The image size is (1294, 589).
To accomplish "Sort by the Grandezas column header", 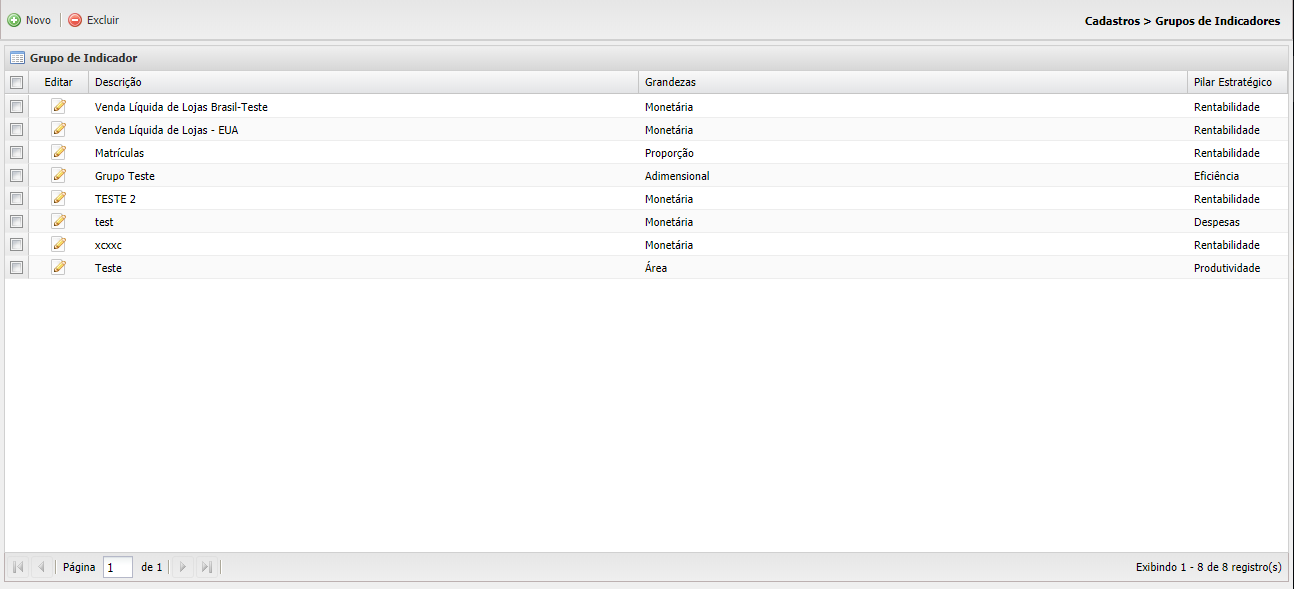I will [x=670, y=82].
